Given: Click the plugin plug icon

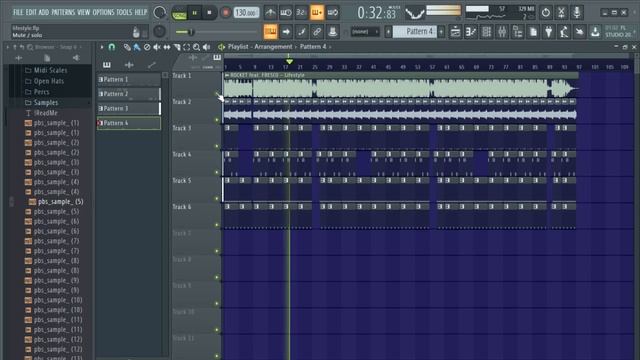Looking at the screenshot, I should pos(549,31).
